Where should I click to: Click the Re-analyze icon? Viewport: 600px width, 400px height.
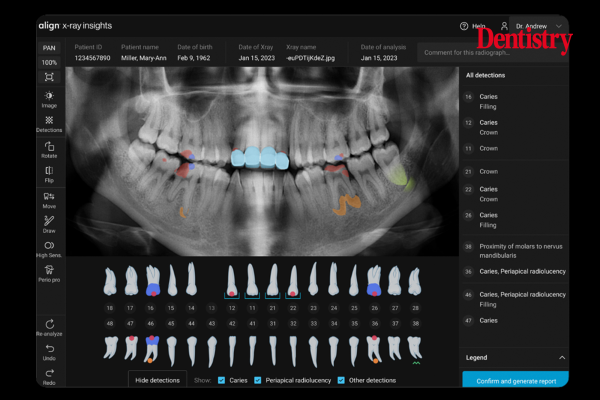49,326
